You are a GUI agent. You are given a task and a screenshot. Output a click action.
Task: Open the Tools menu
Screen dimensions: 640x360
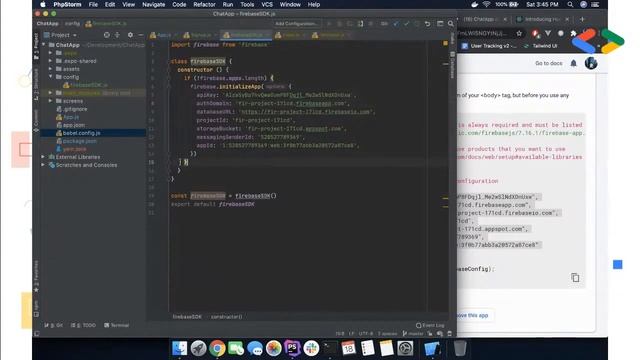pos(247,4)
